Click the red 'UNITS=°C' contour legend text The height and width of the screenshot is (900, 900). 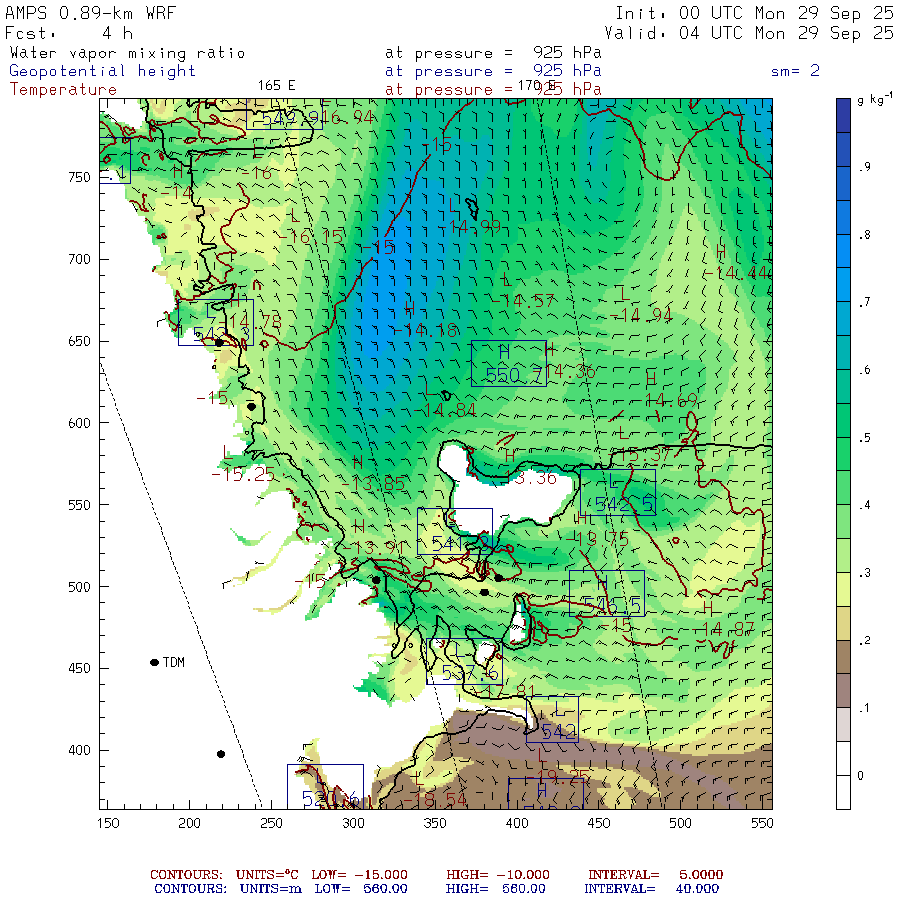267,875
